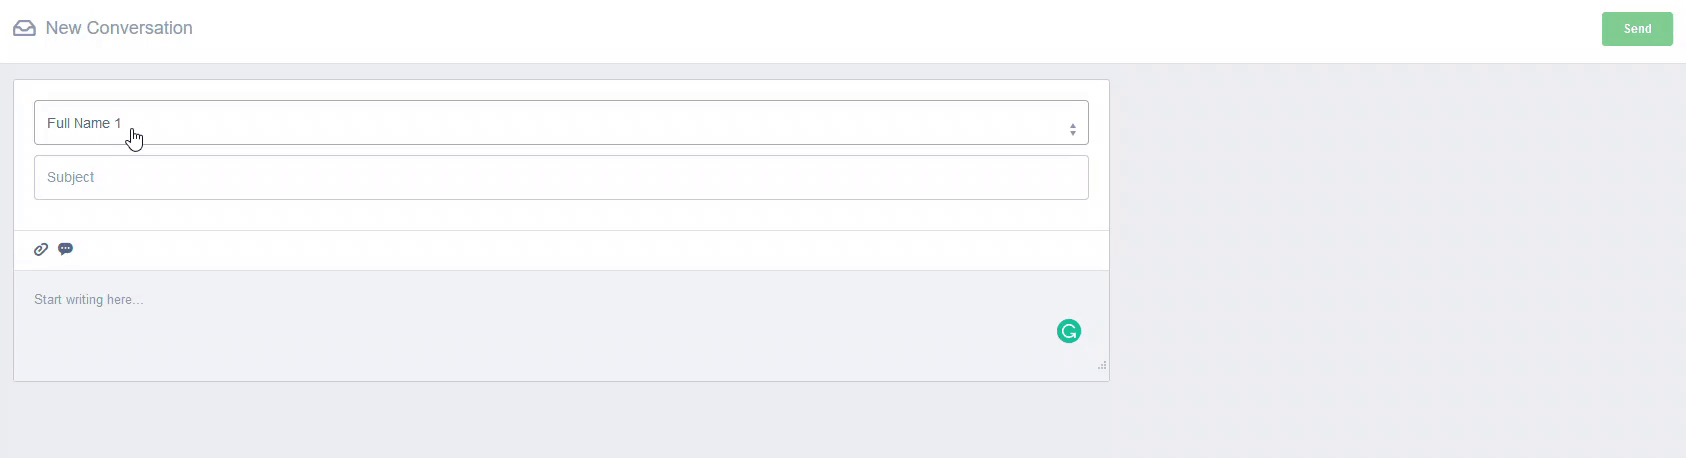Click into the "Start writing here..." message area

pos(500,320)
